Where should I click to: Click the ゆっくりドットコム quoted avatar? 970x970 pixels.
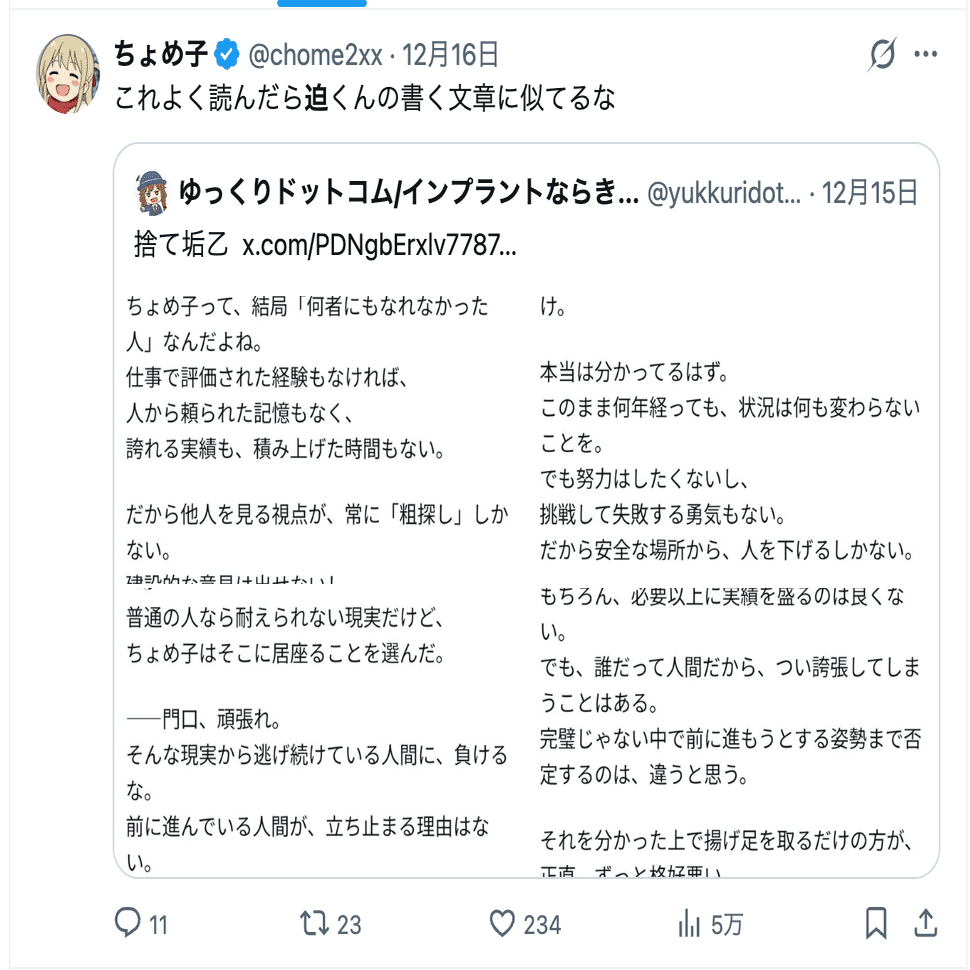152,192
